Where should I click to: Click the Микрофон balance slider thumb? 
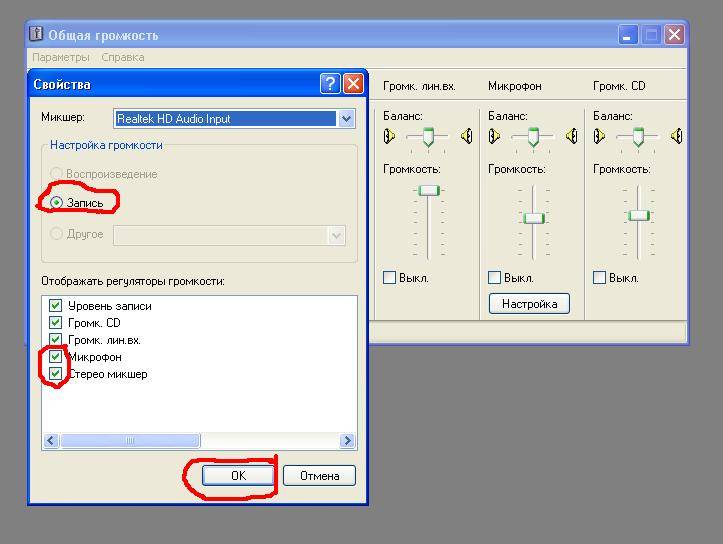click(x=533, y=137)
